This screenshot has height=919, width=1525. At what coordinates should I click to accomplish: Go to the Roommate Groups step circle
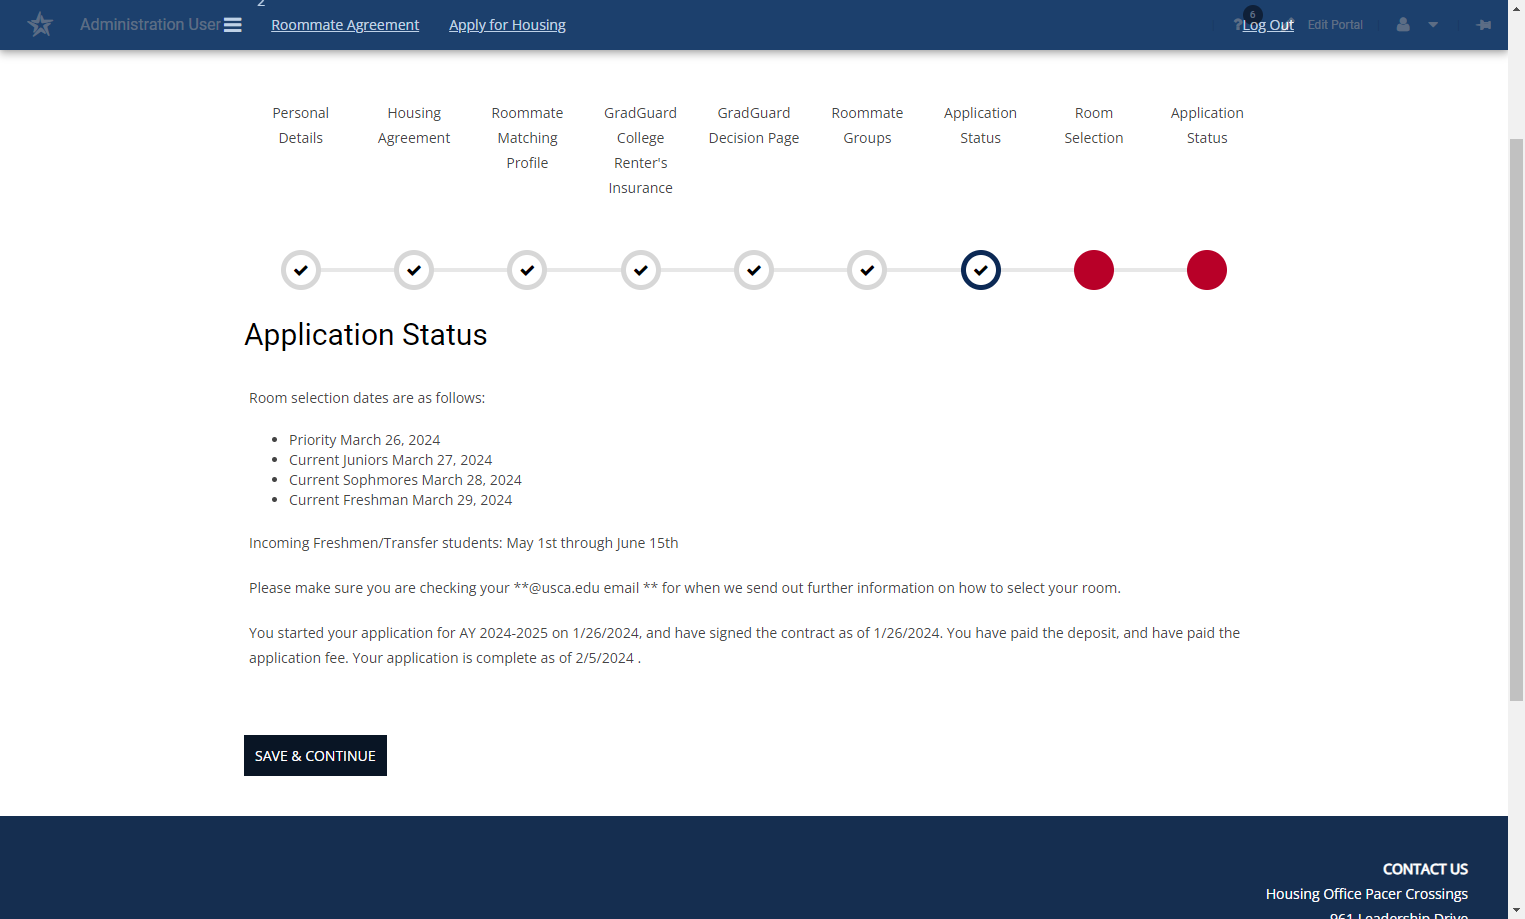pos(867,270)
